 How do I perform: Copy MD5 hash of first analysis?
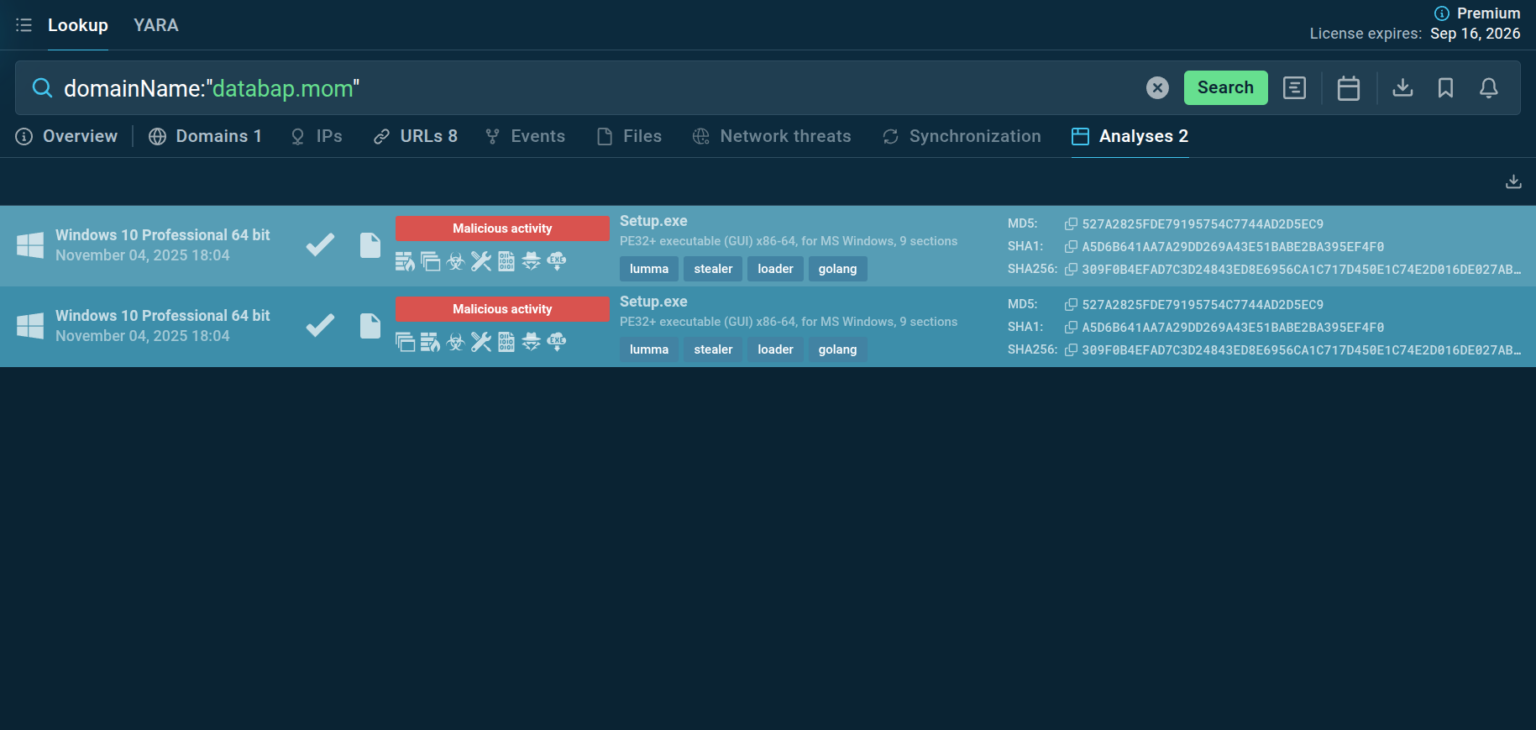(1071, 224)
